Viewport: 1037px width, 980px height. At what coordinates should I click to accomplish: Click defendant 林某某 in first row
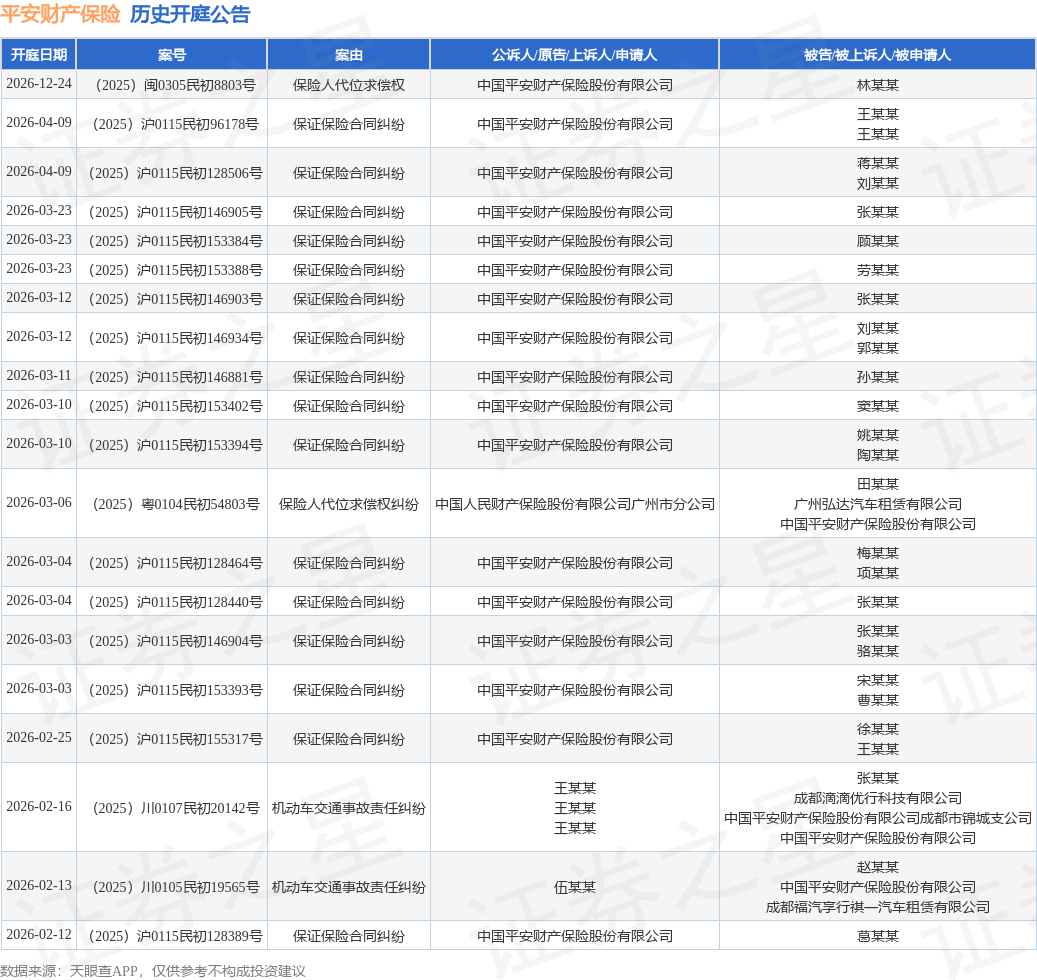877,85
